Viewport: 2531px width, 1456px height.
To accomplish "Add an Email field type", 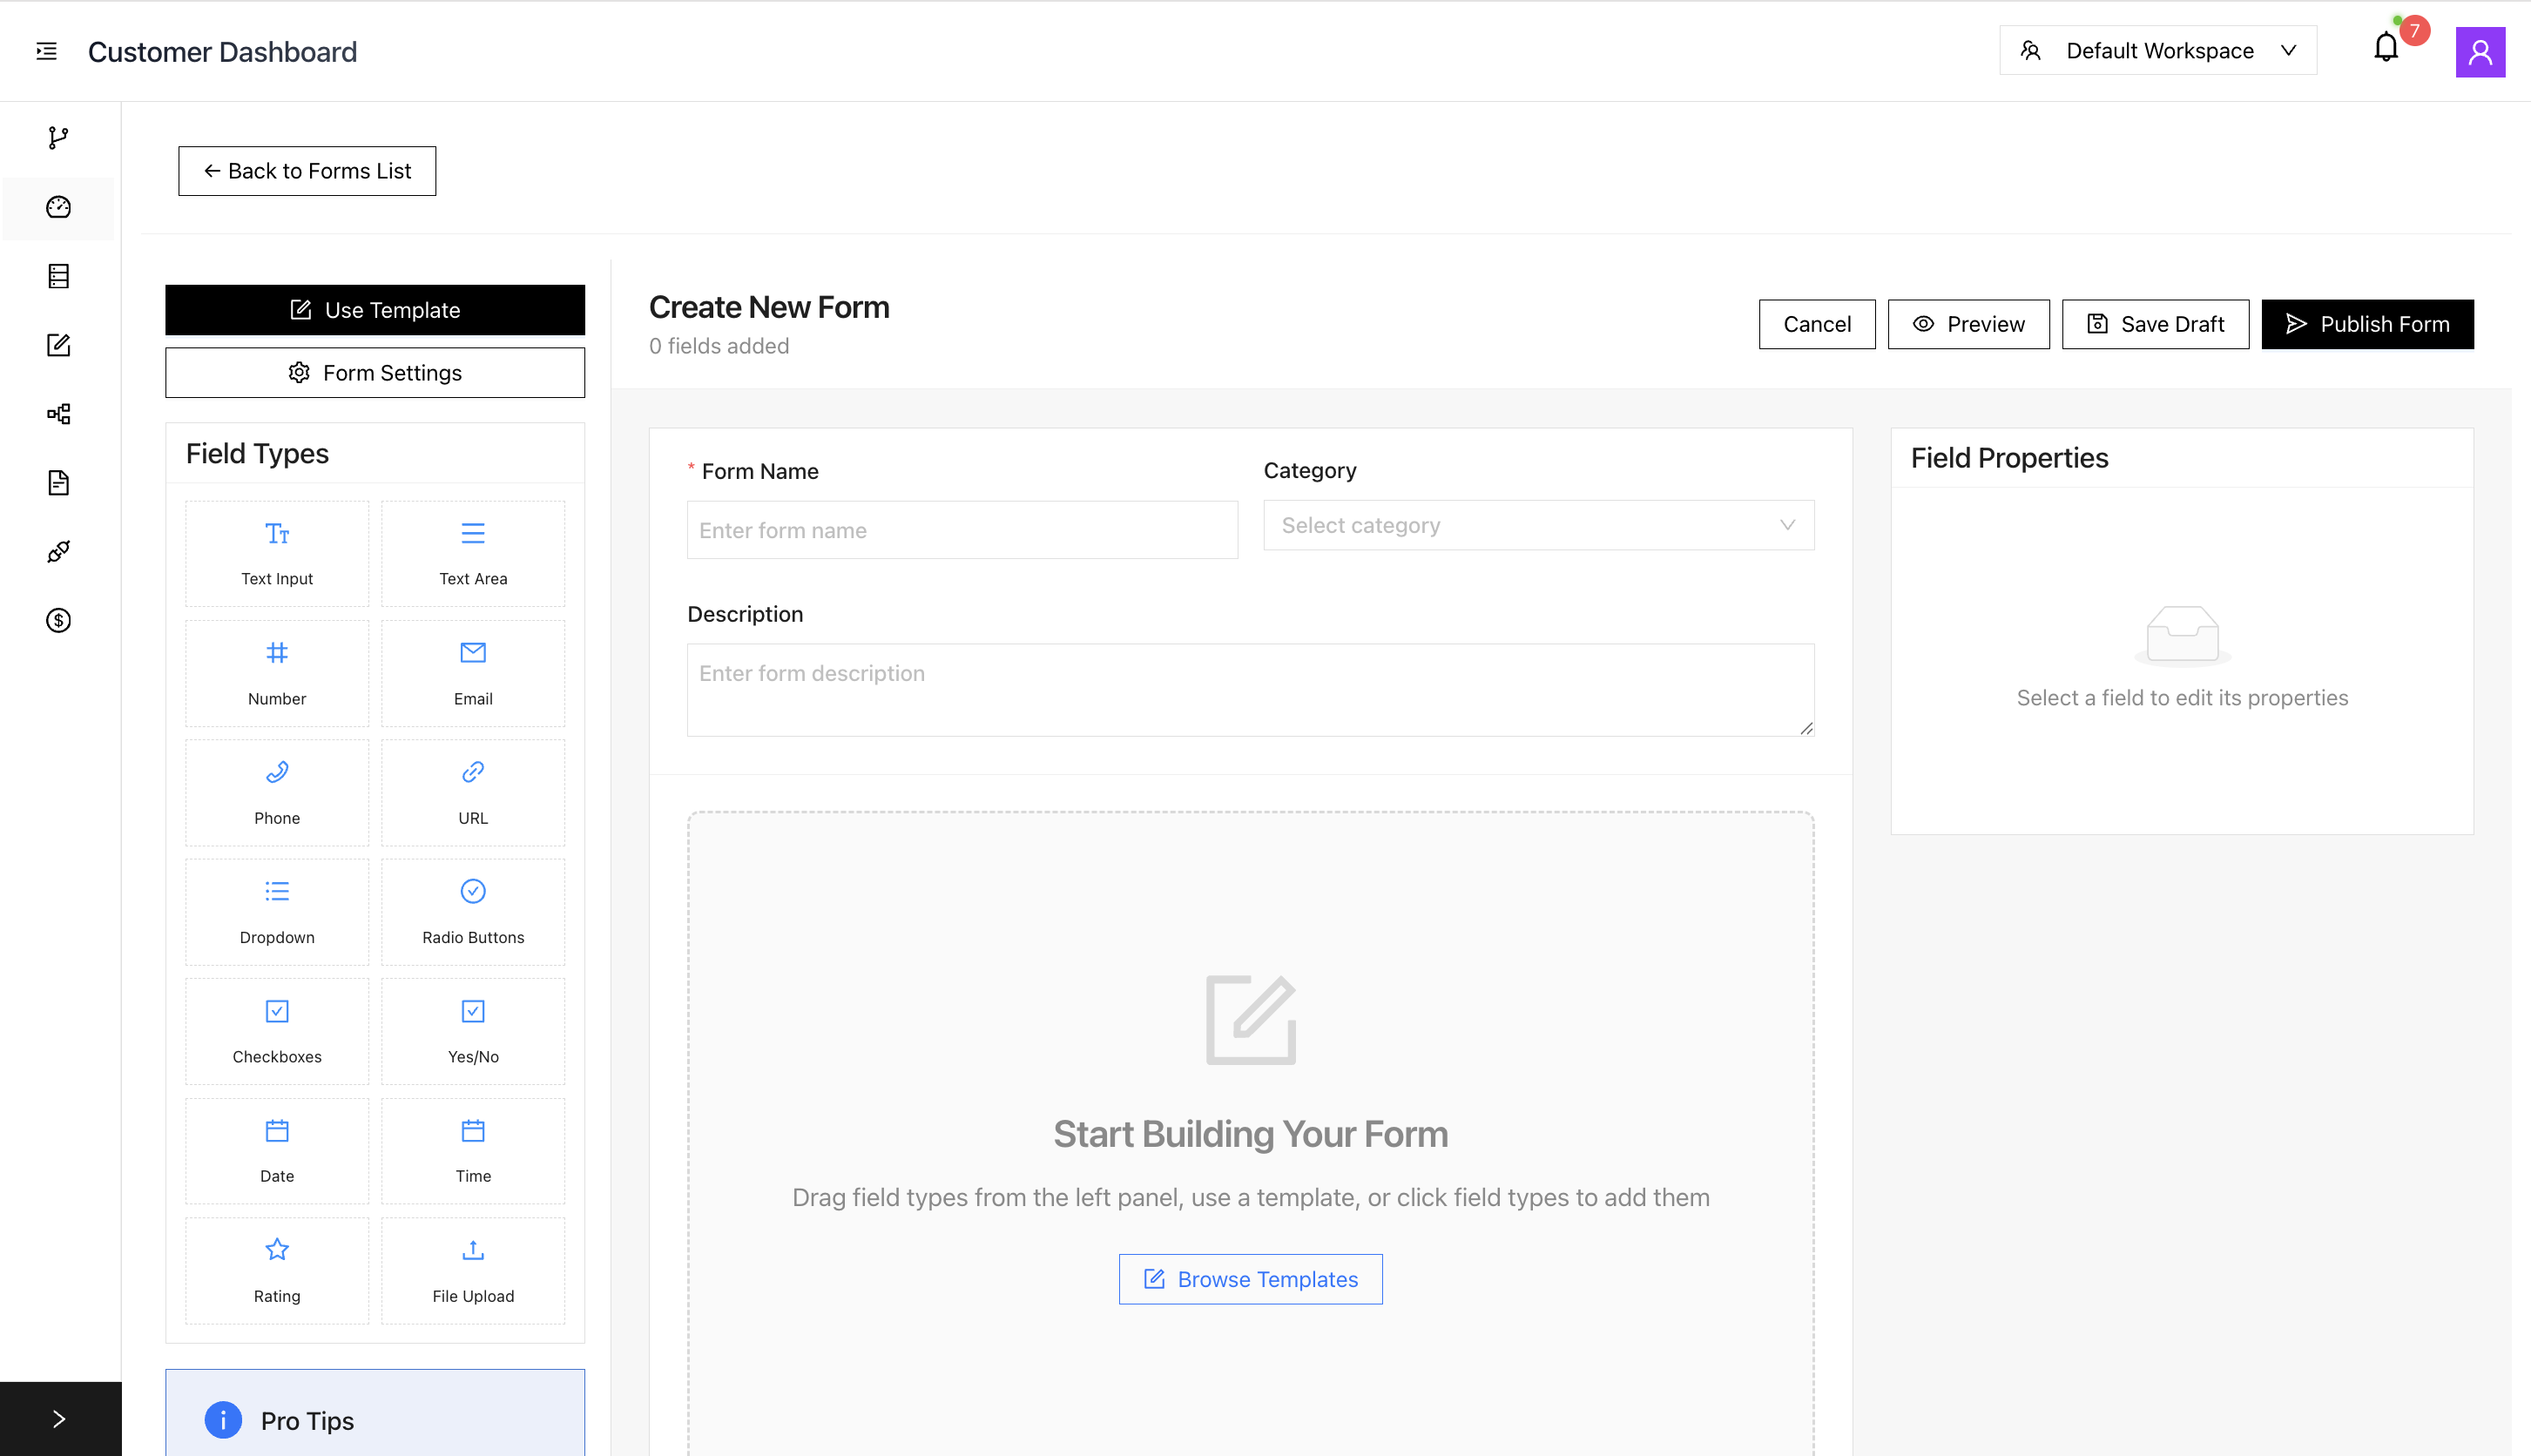I will 473,673.
